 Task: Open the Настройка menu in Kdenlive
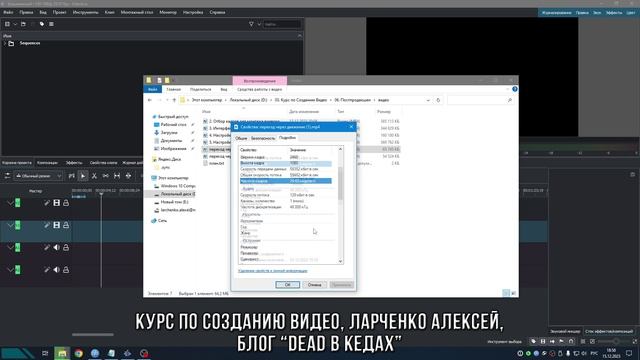(x=193, y=12)
